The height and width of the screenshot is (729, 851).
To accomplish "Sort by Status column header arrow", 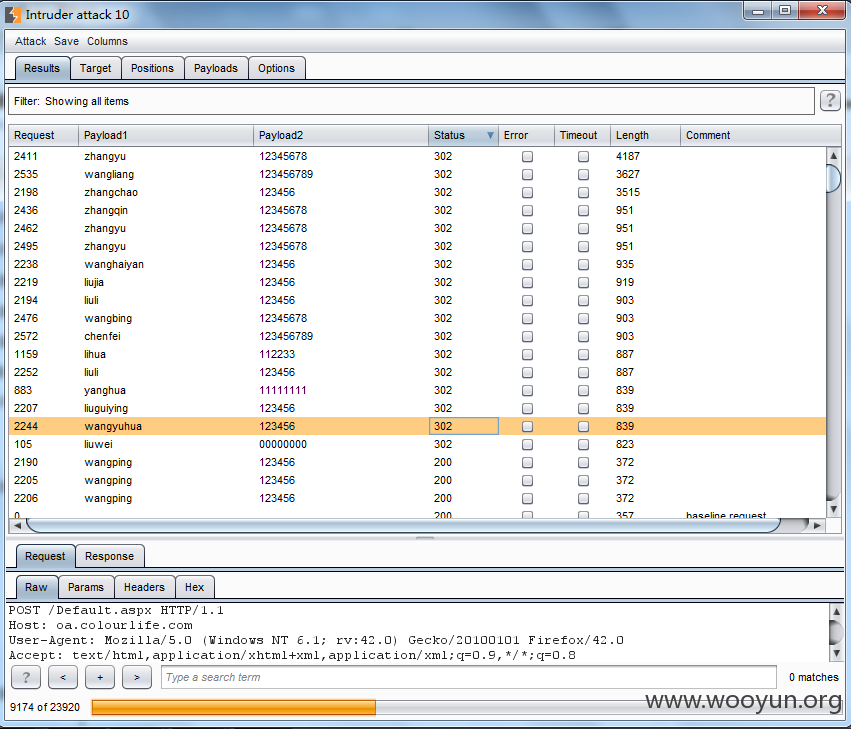I will pos(490,136).
